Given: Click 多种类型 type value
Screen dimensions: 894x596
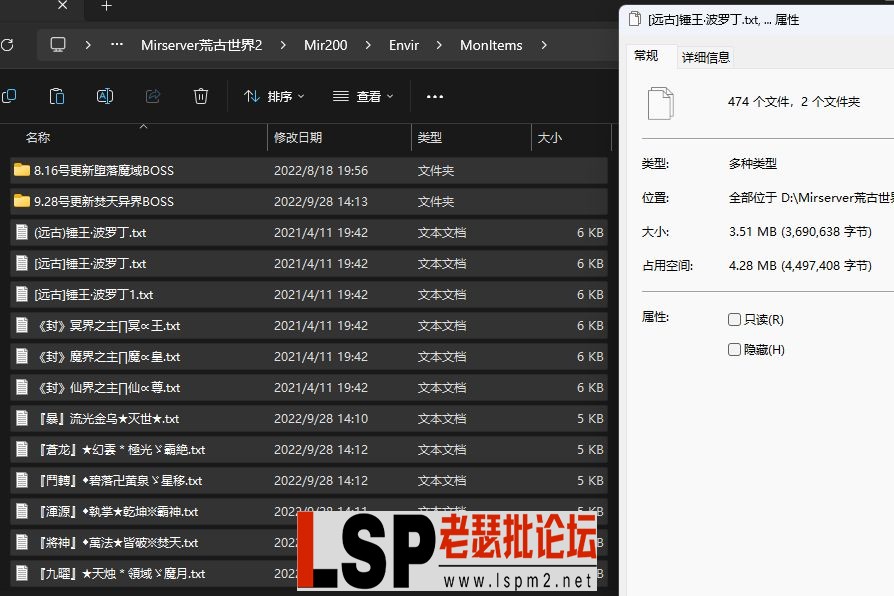Looking at the screenshot, I should pos(753,164).
